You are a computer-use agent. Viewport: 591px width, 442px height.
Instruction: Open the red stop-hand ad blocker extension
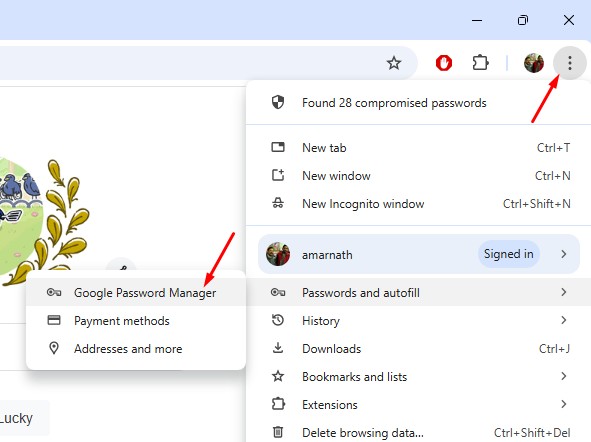pyautogui.click(x=444, y=63)
